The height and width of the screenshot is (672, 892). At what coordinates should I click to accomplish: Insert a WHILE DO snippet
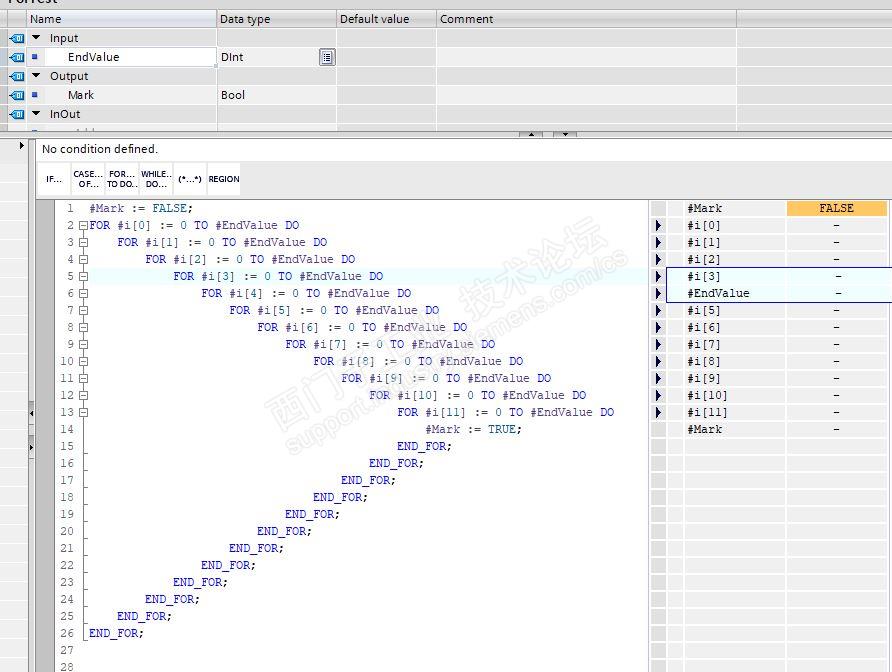coord(156,179)
